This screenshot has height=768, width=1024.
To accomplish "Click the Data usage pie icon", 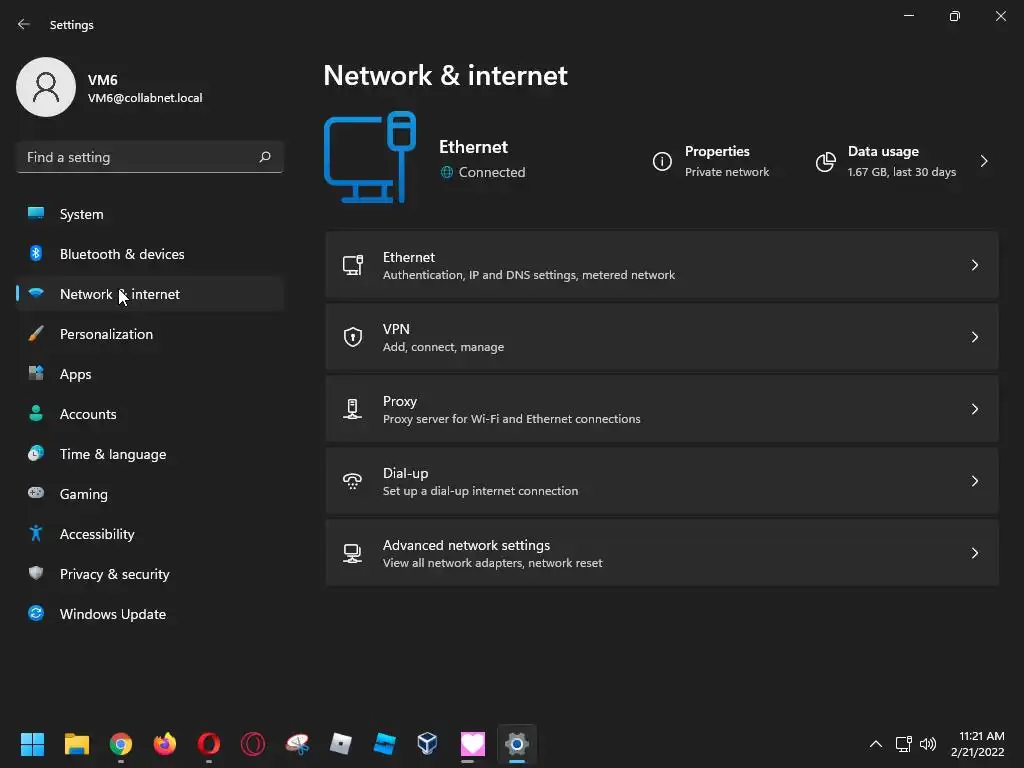I will (825, 162).
